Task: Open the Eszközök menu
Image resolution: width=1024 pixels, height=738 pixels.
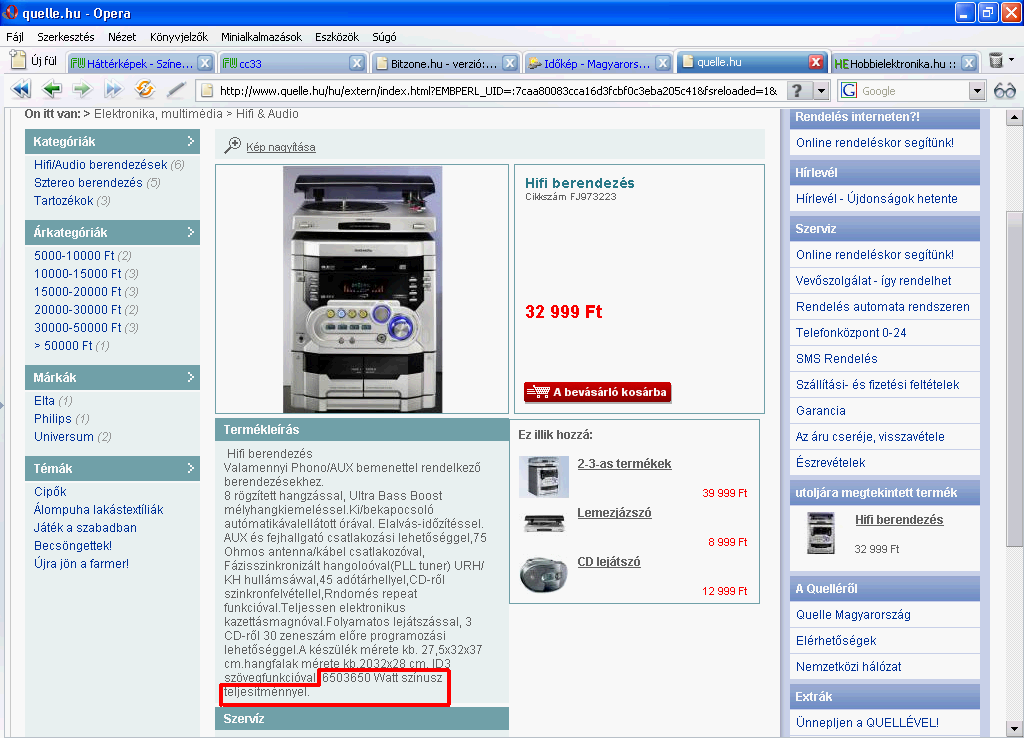Action: click(x=337, y=37)
